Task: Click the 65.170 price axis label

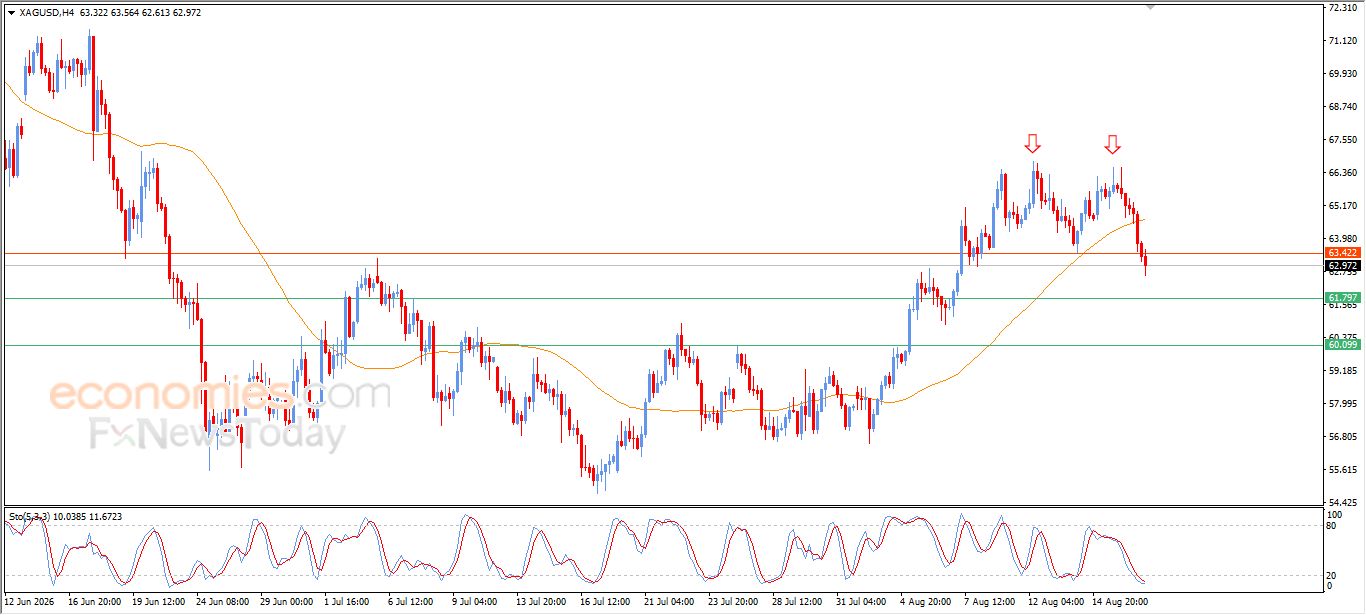Action: click(x=1342, y=205)
